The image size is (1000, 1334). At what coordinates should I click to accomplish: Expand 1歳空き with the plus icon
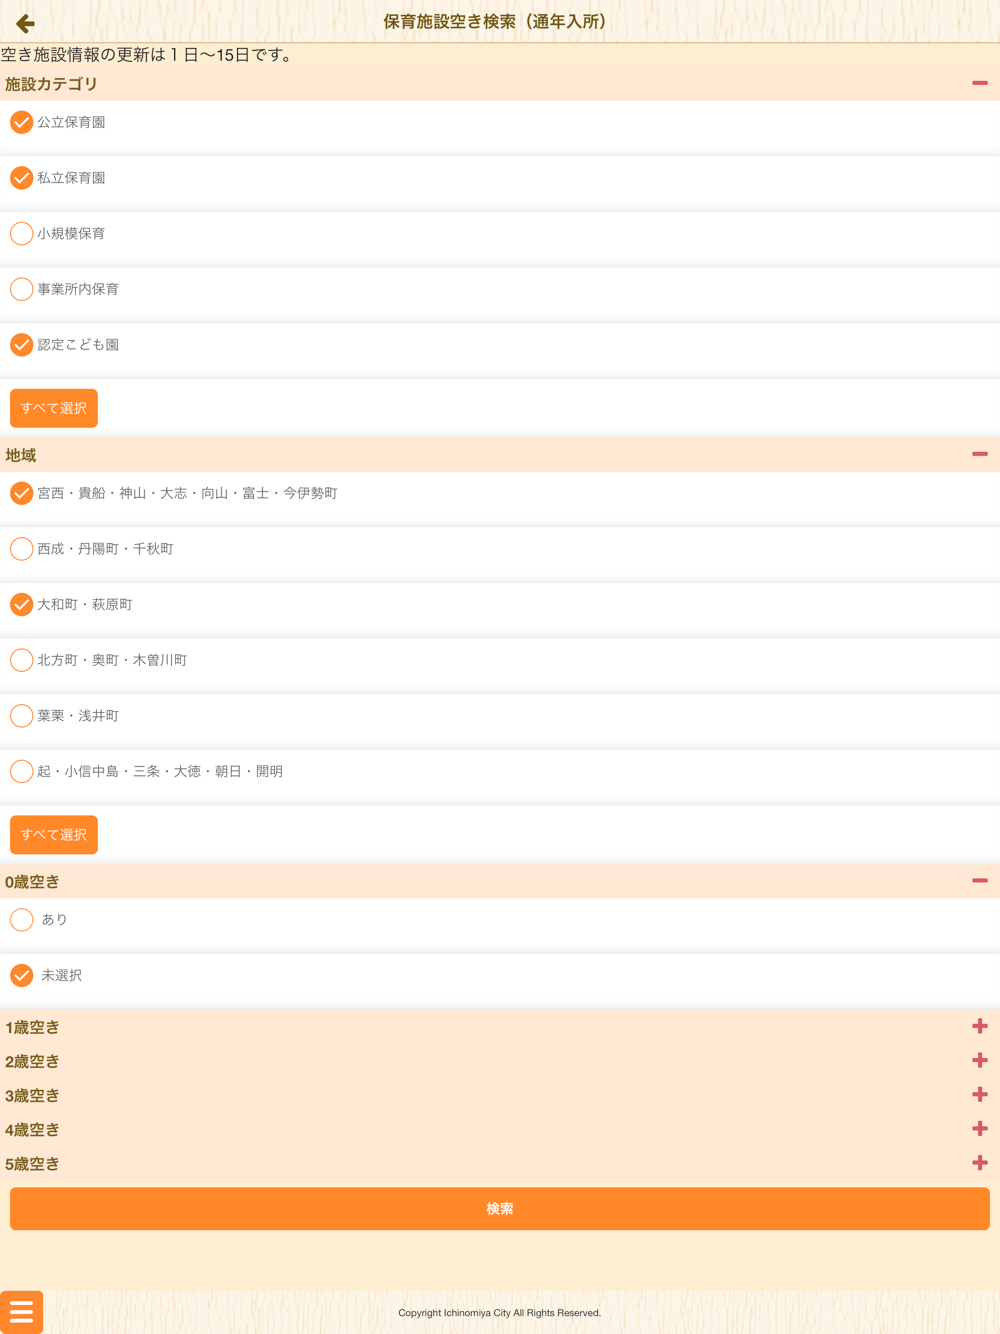[980, 1026]
